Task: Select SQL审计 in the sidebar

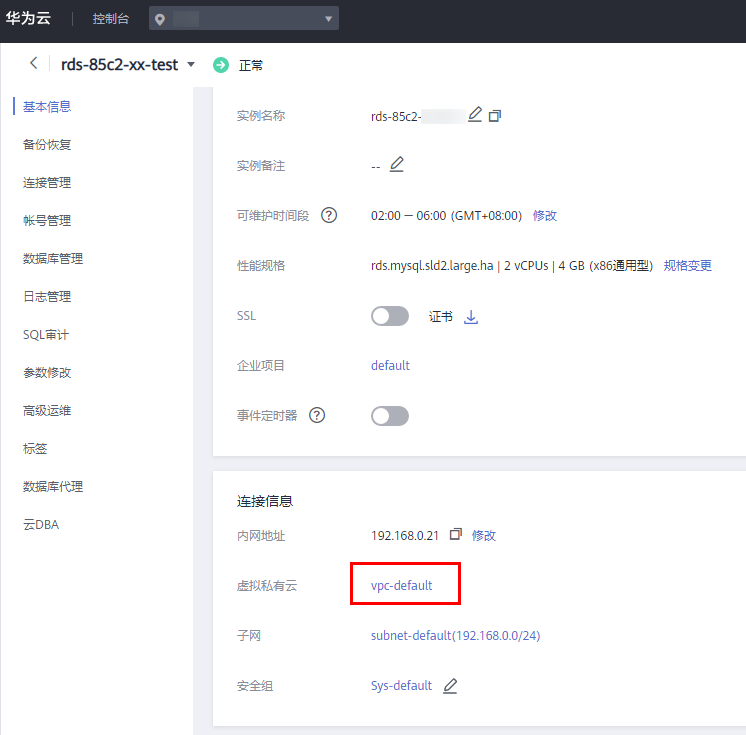Action: pos(46,334)
